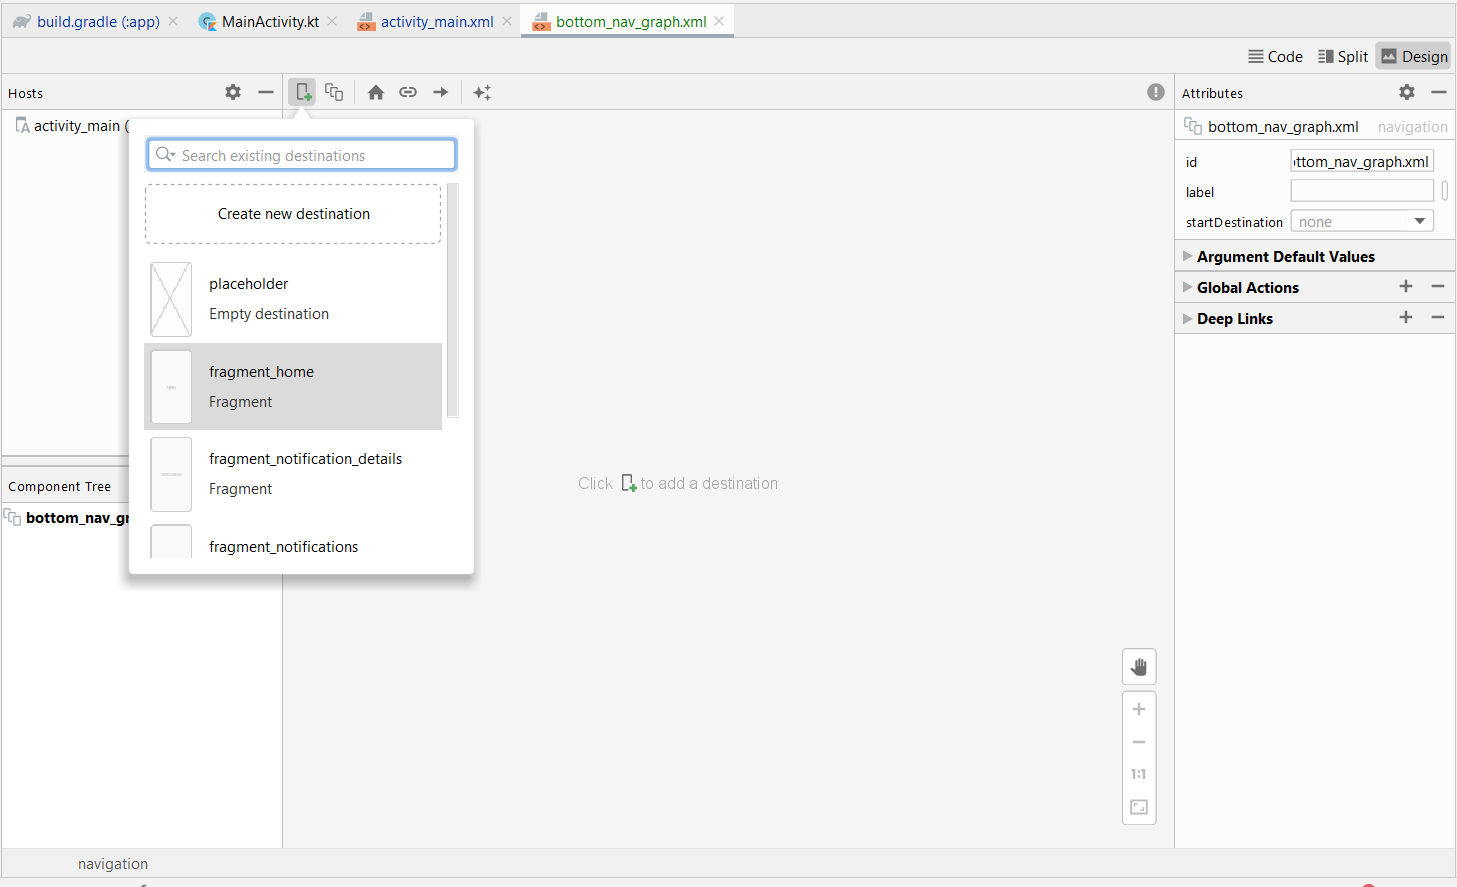Click the Search existing destinations field
Screen dimensions: 1457x887
302,155
